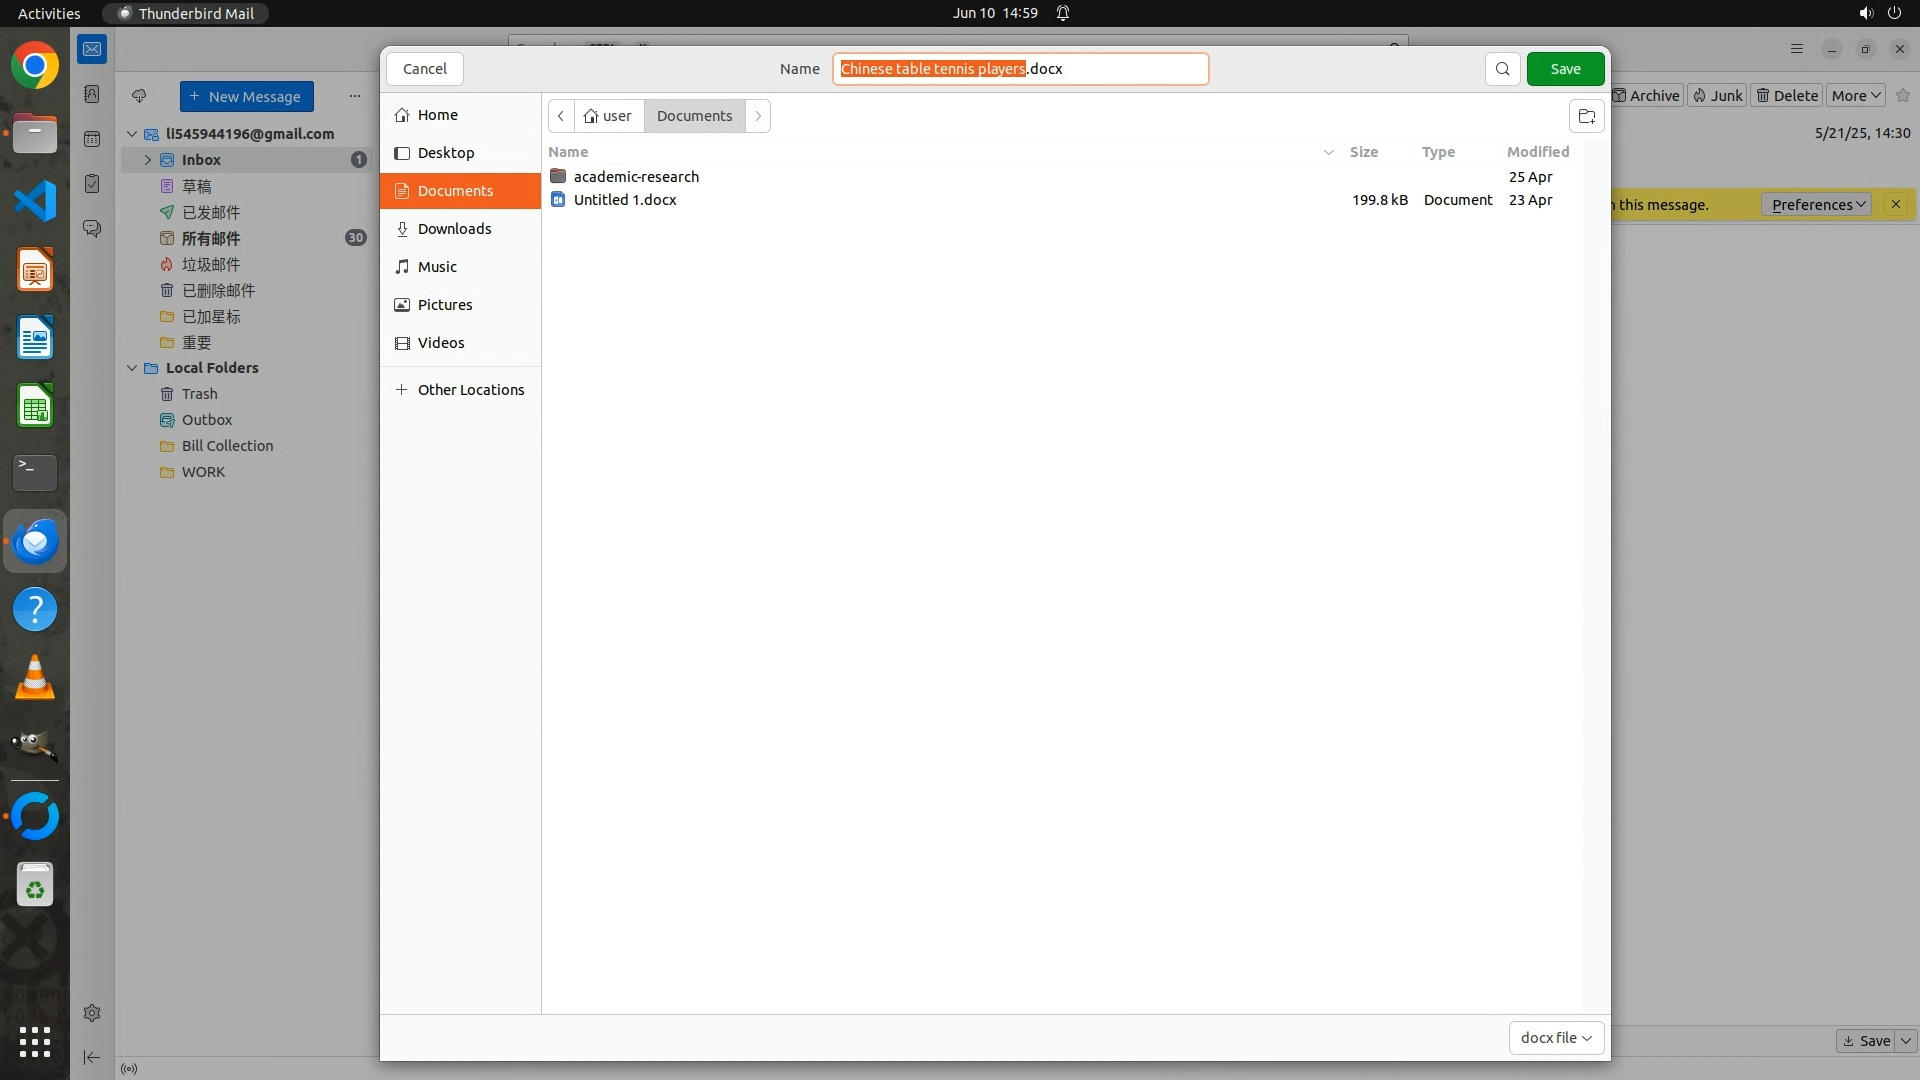Click the back arrow in the path bar
This screenshot has width=1920, height=1080.
click(x=561, y=116)
